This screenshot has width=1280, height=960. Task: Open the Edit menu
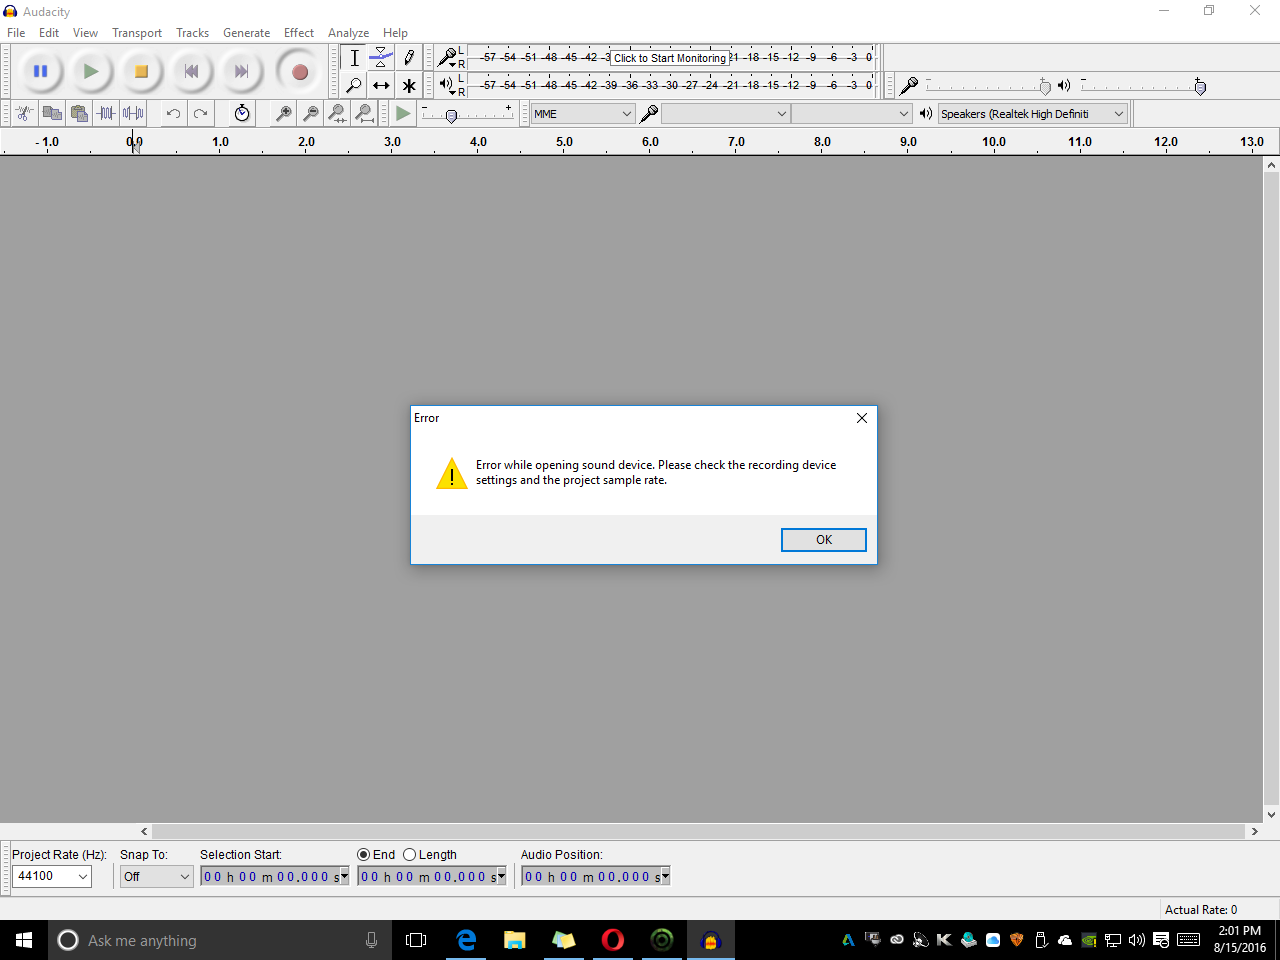coord(49,33)
